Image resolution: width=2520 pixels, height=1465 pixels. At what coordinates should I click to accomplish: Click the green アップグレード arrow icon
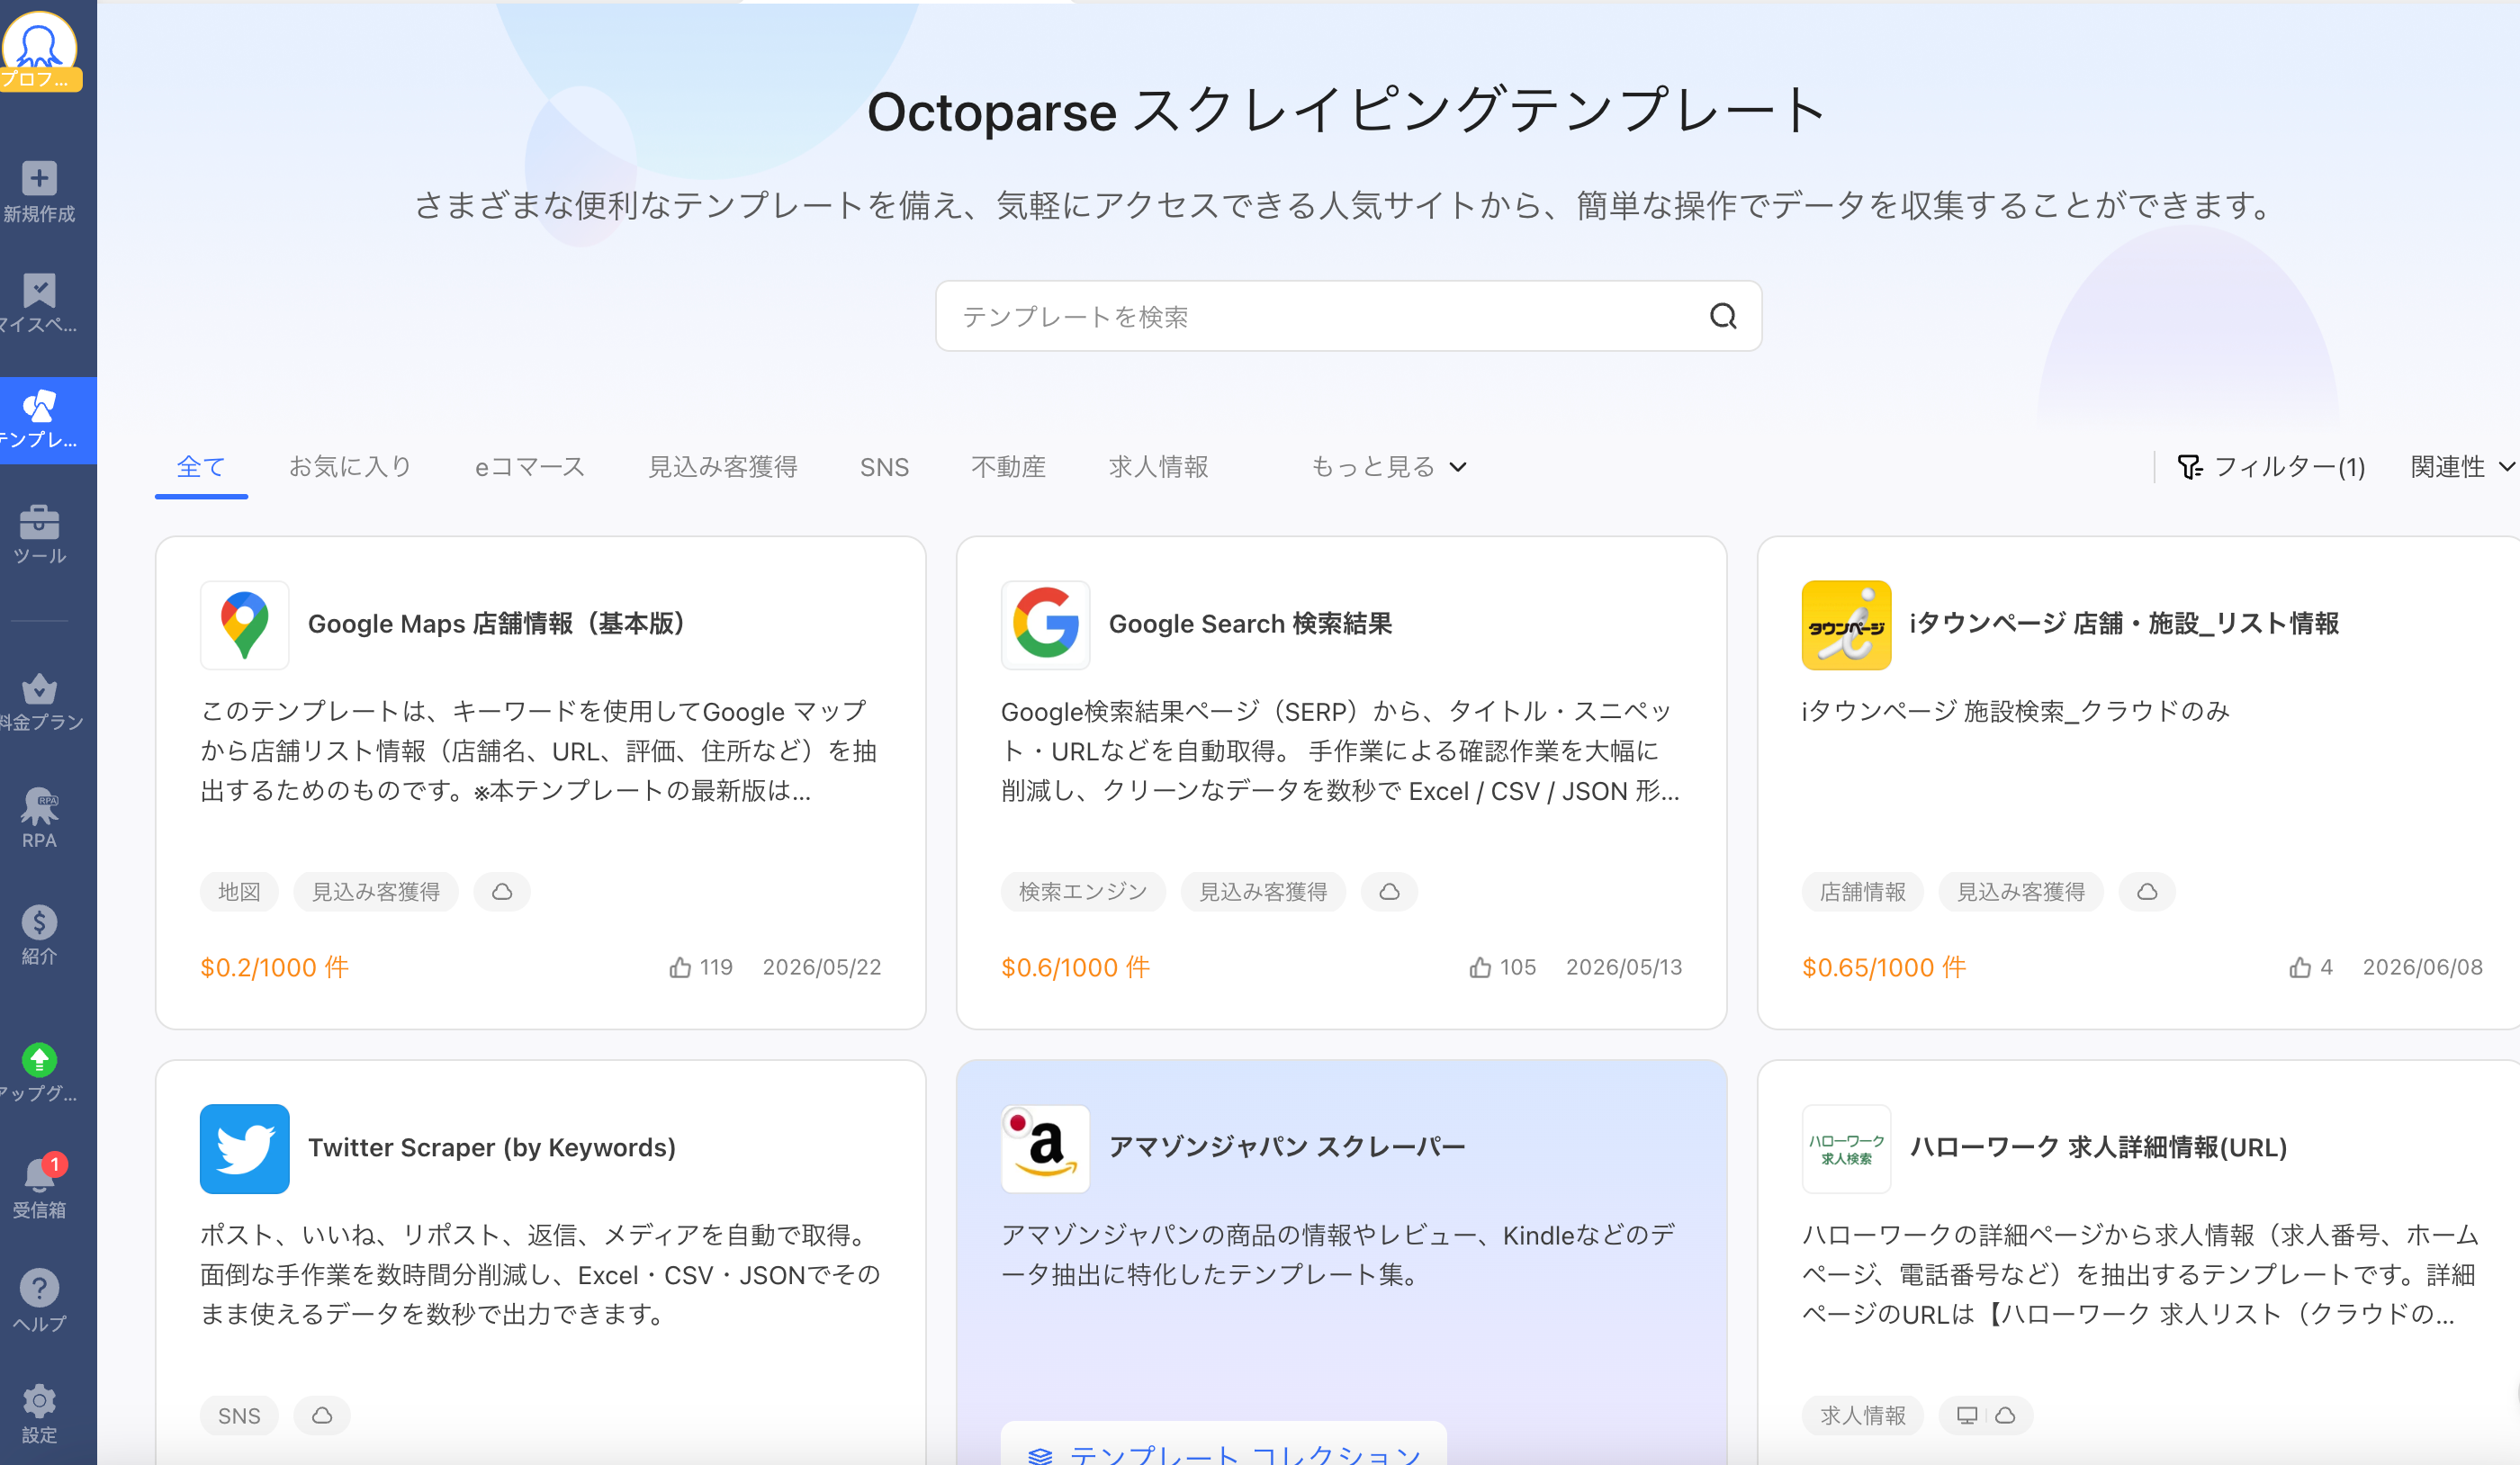pyautogui.click(x=39, y=1059)
